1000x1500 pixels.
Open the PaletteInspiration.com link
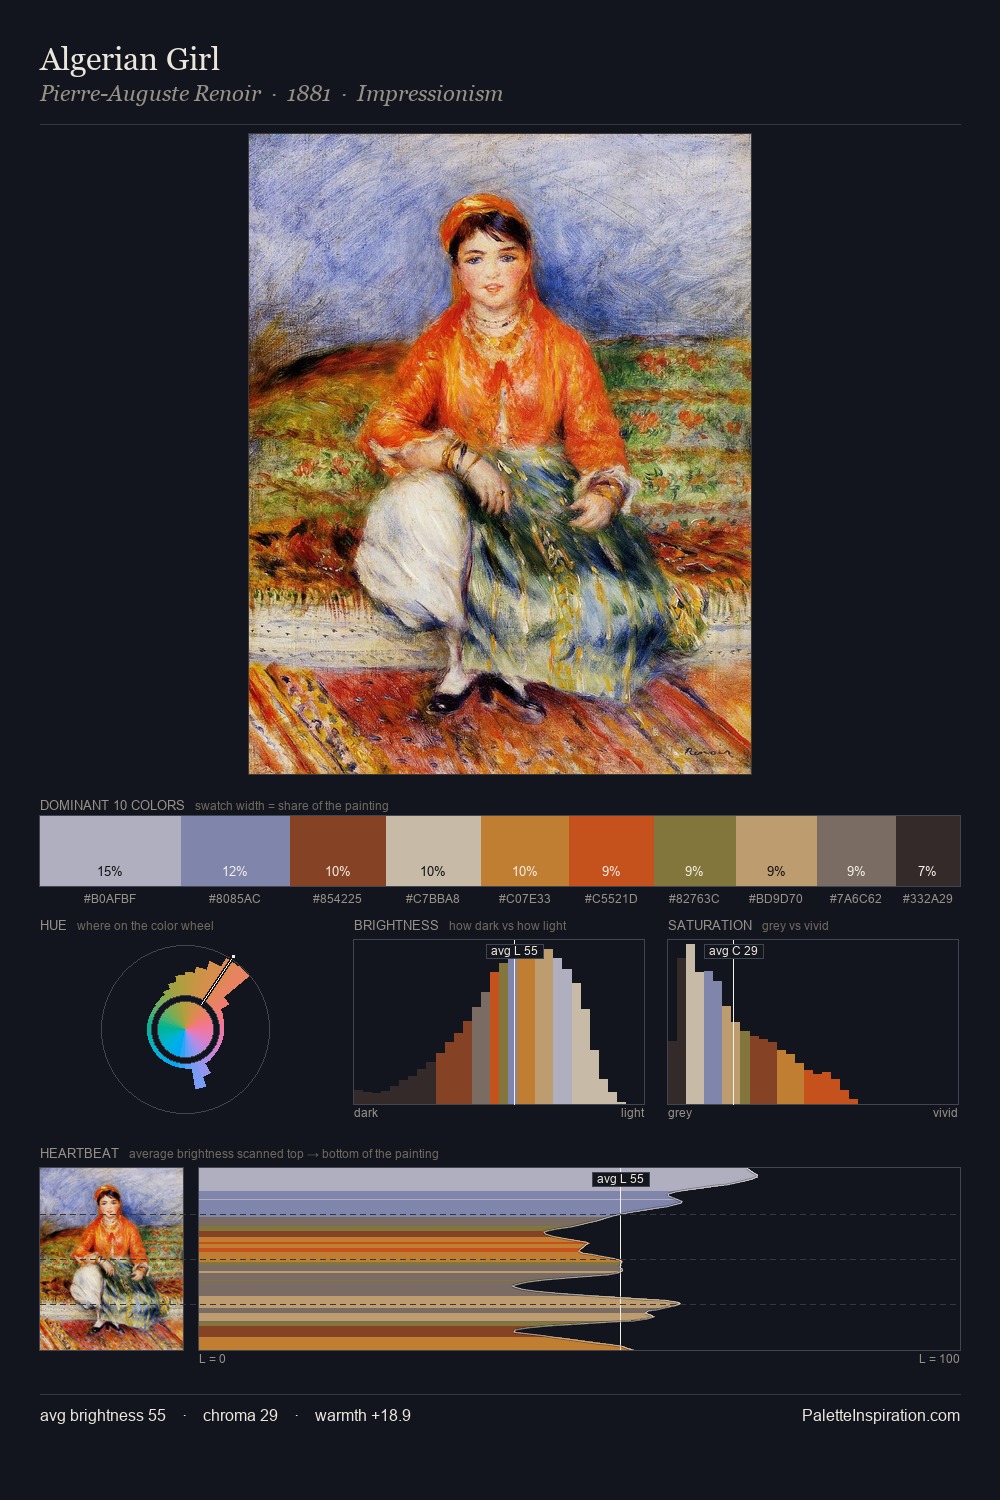coord(881,1415)
